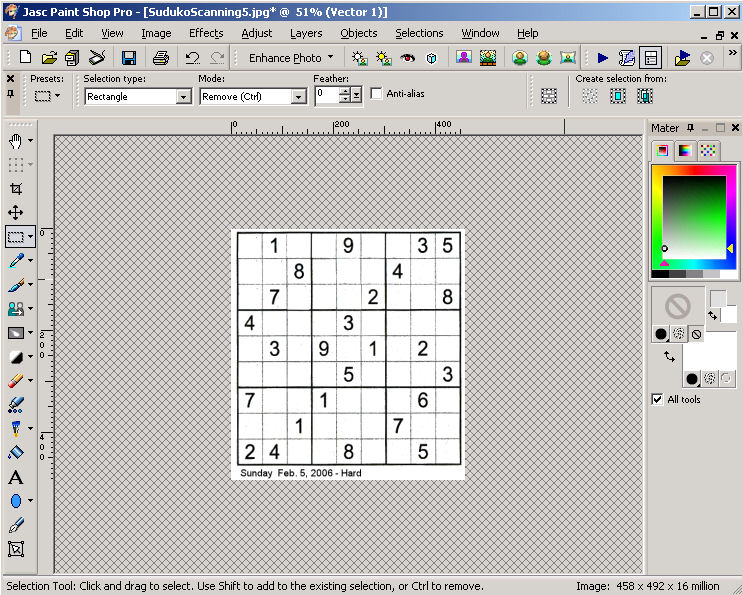Choose the Move tool
Image resolution: width=743 pixels, height=595 pixels.
coord(16,213)
